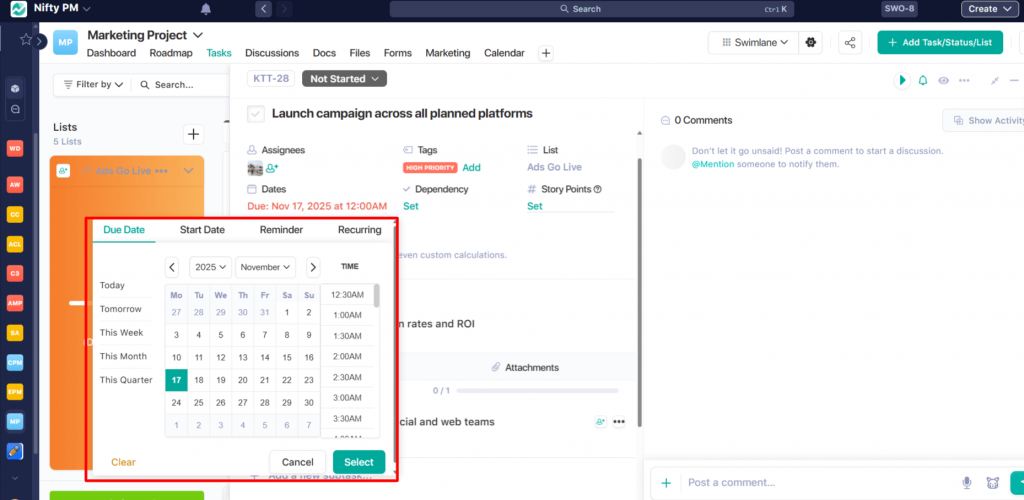Open the Not Started status dropdown
The image size is (1024, 500).
coord(344,78)
